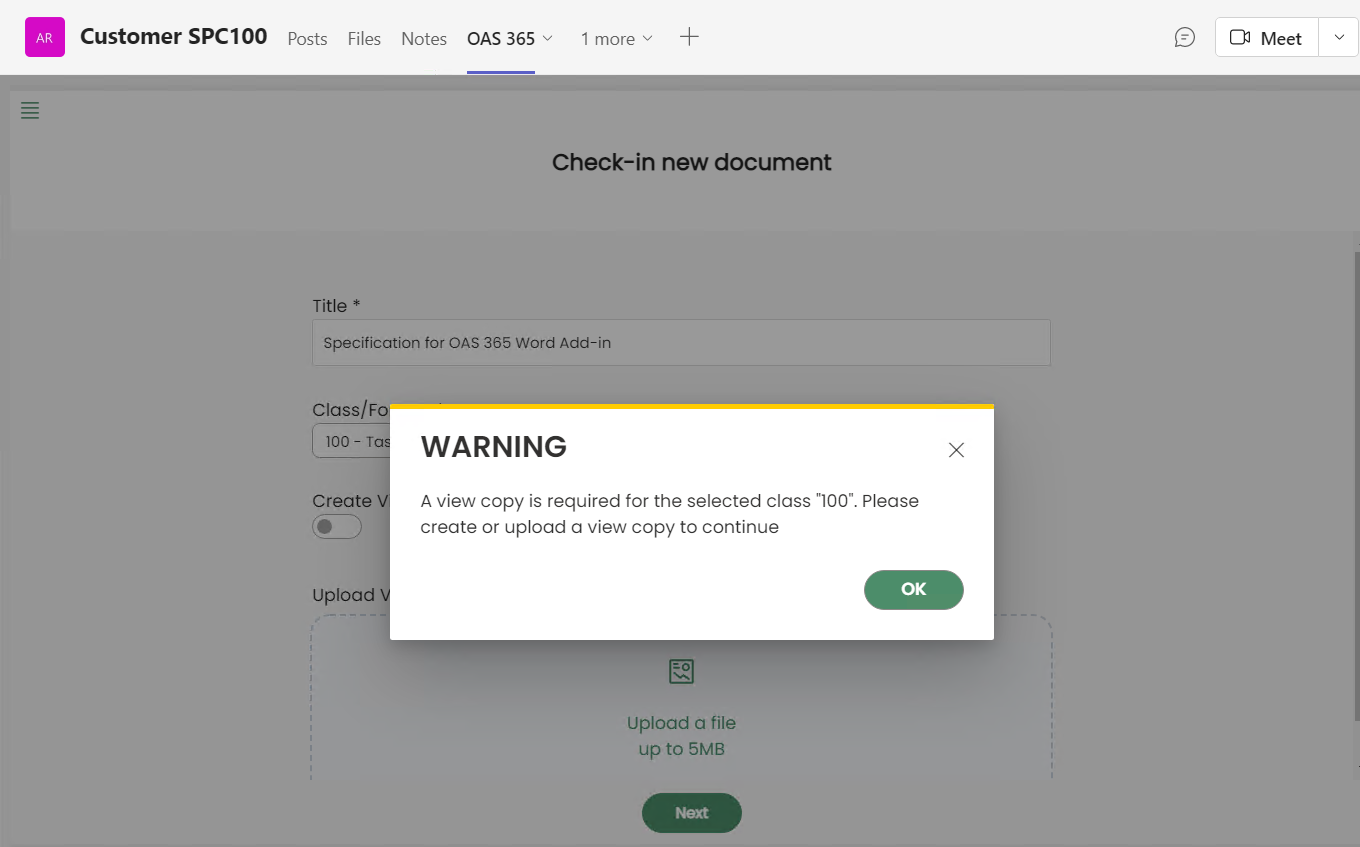The height and width of the screenshot is (847, 1360).
Task: Switch to the Posts tab
Action: 307,39
